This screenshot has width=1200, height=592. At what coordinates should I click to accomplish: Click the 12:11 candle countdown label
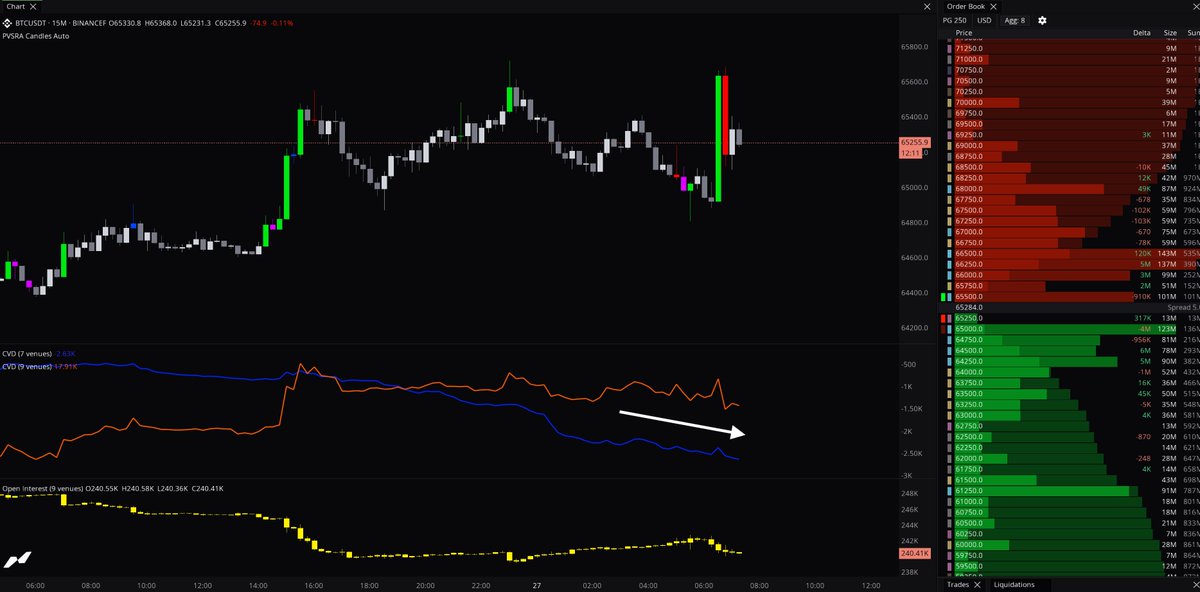(x=911, y=154)
